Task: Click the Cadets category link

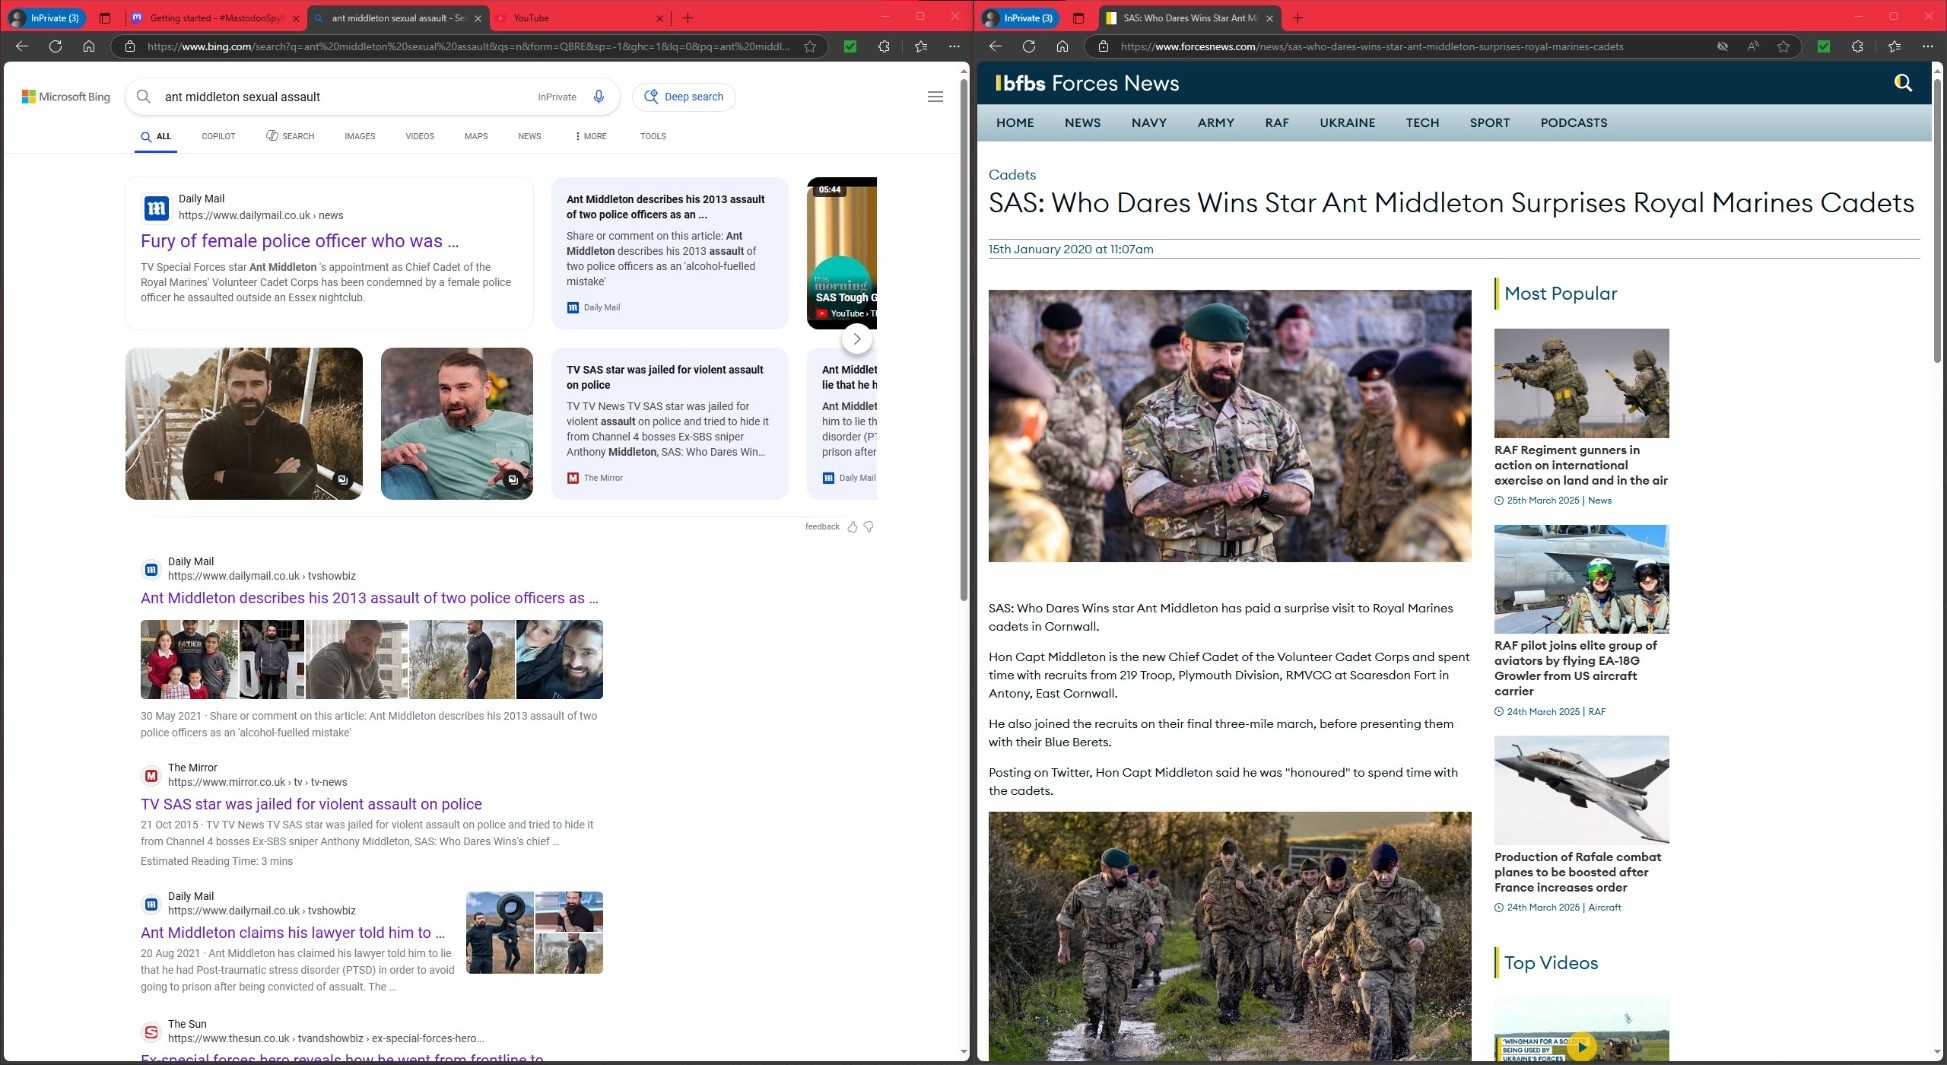Action: tap(1012, 175)
